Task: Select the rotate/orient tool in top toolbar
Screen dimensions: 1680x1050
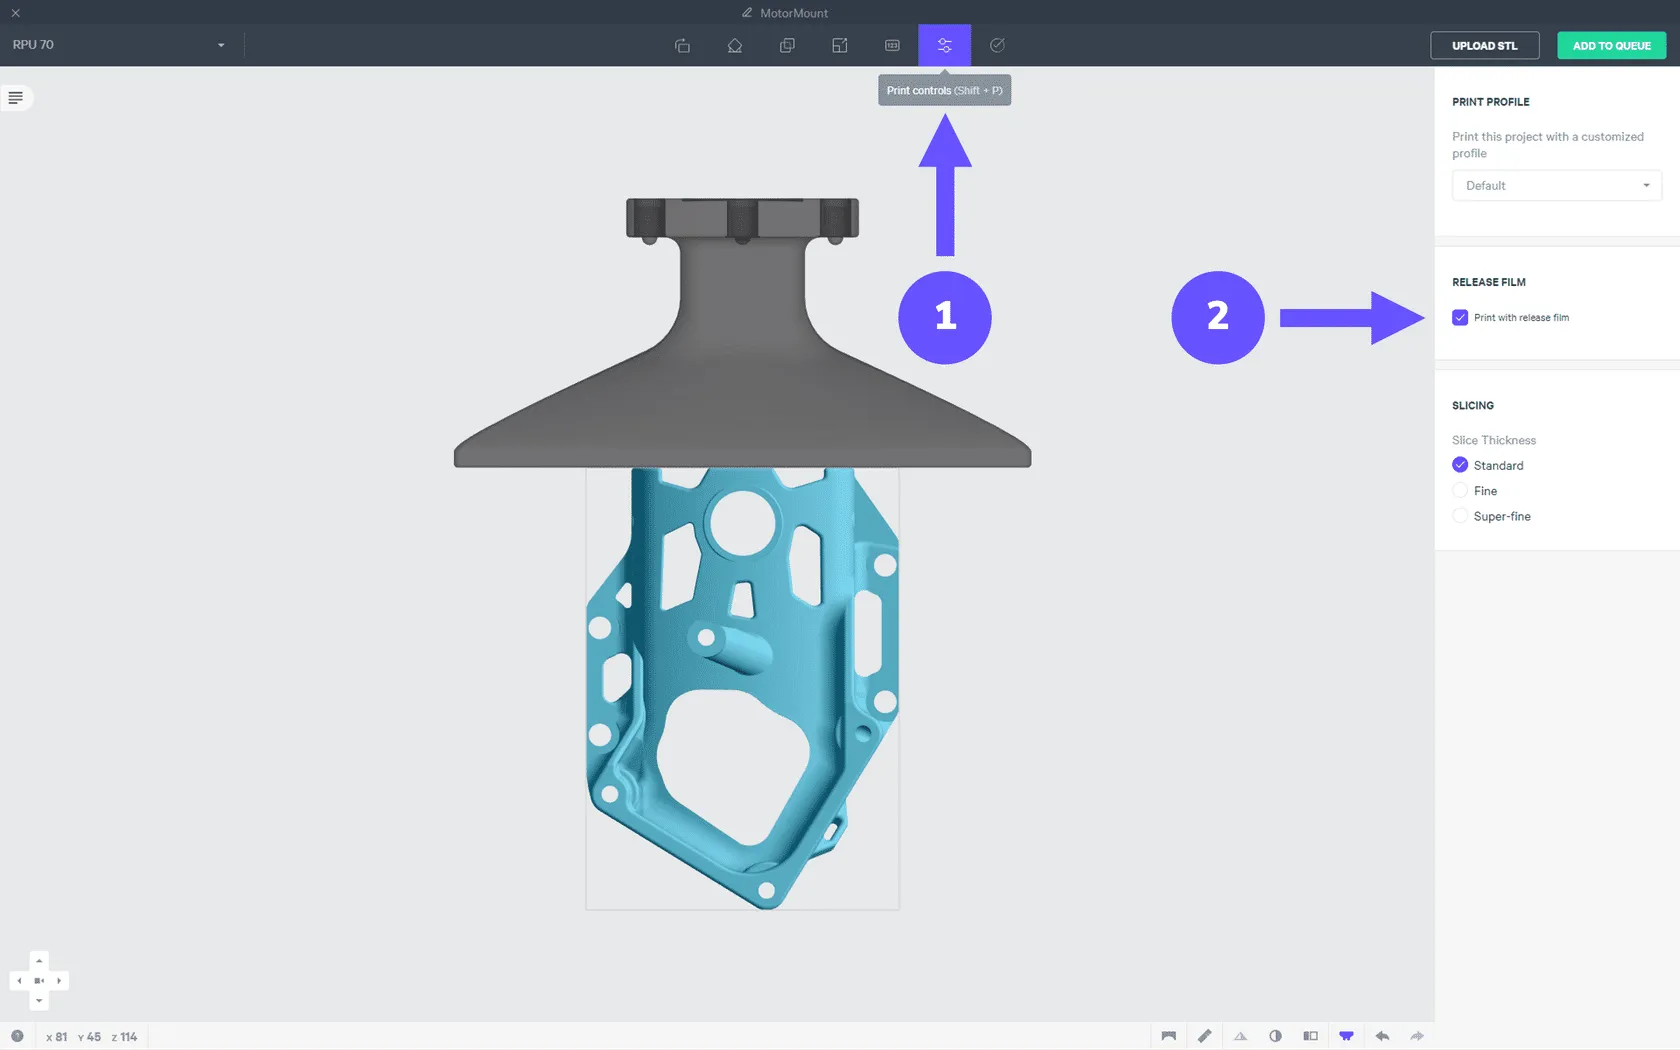Action: [x=682, y=45]
